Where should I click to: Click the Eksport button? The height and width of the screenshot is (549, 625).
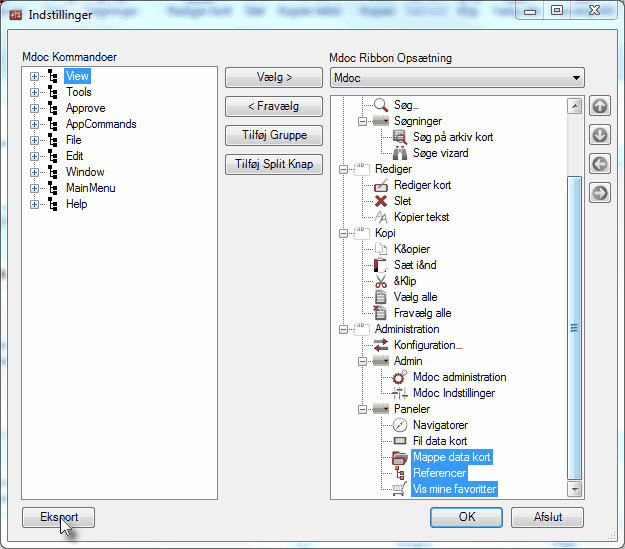tap(59, 517)
